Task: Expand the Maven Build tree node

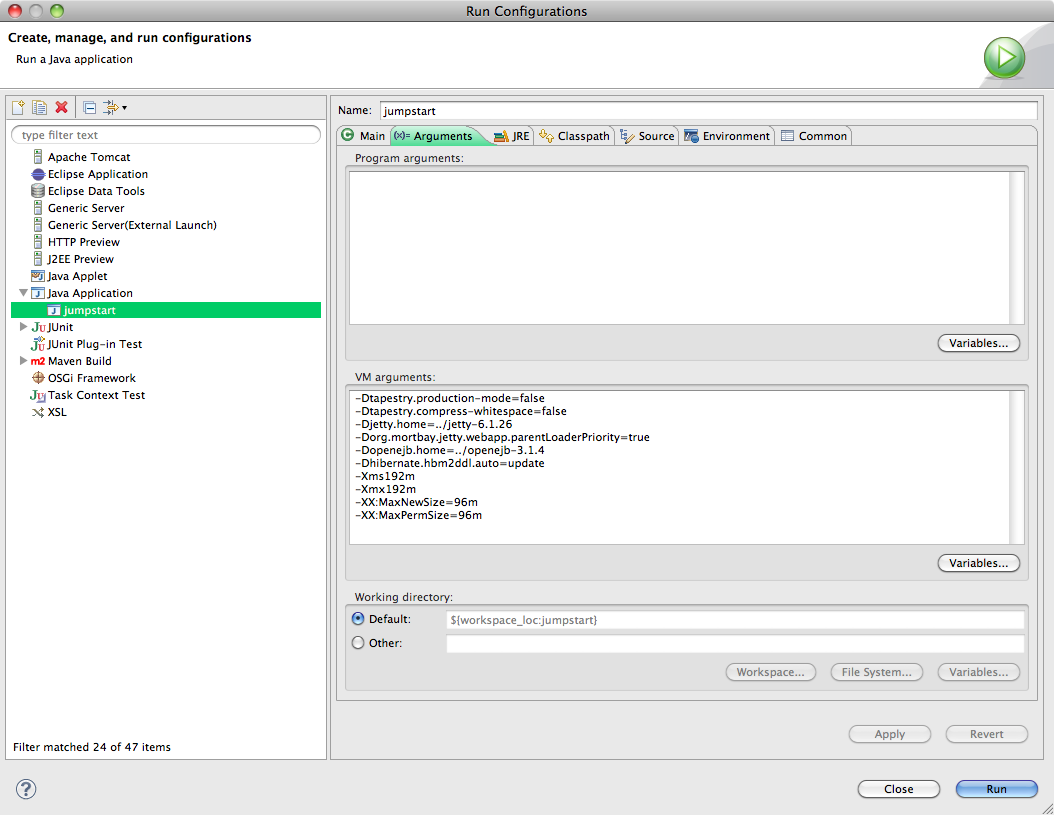Action: point(24,361)
